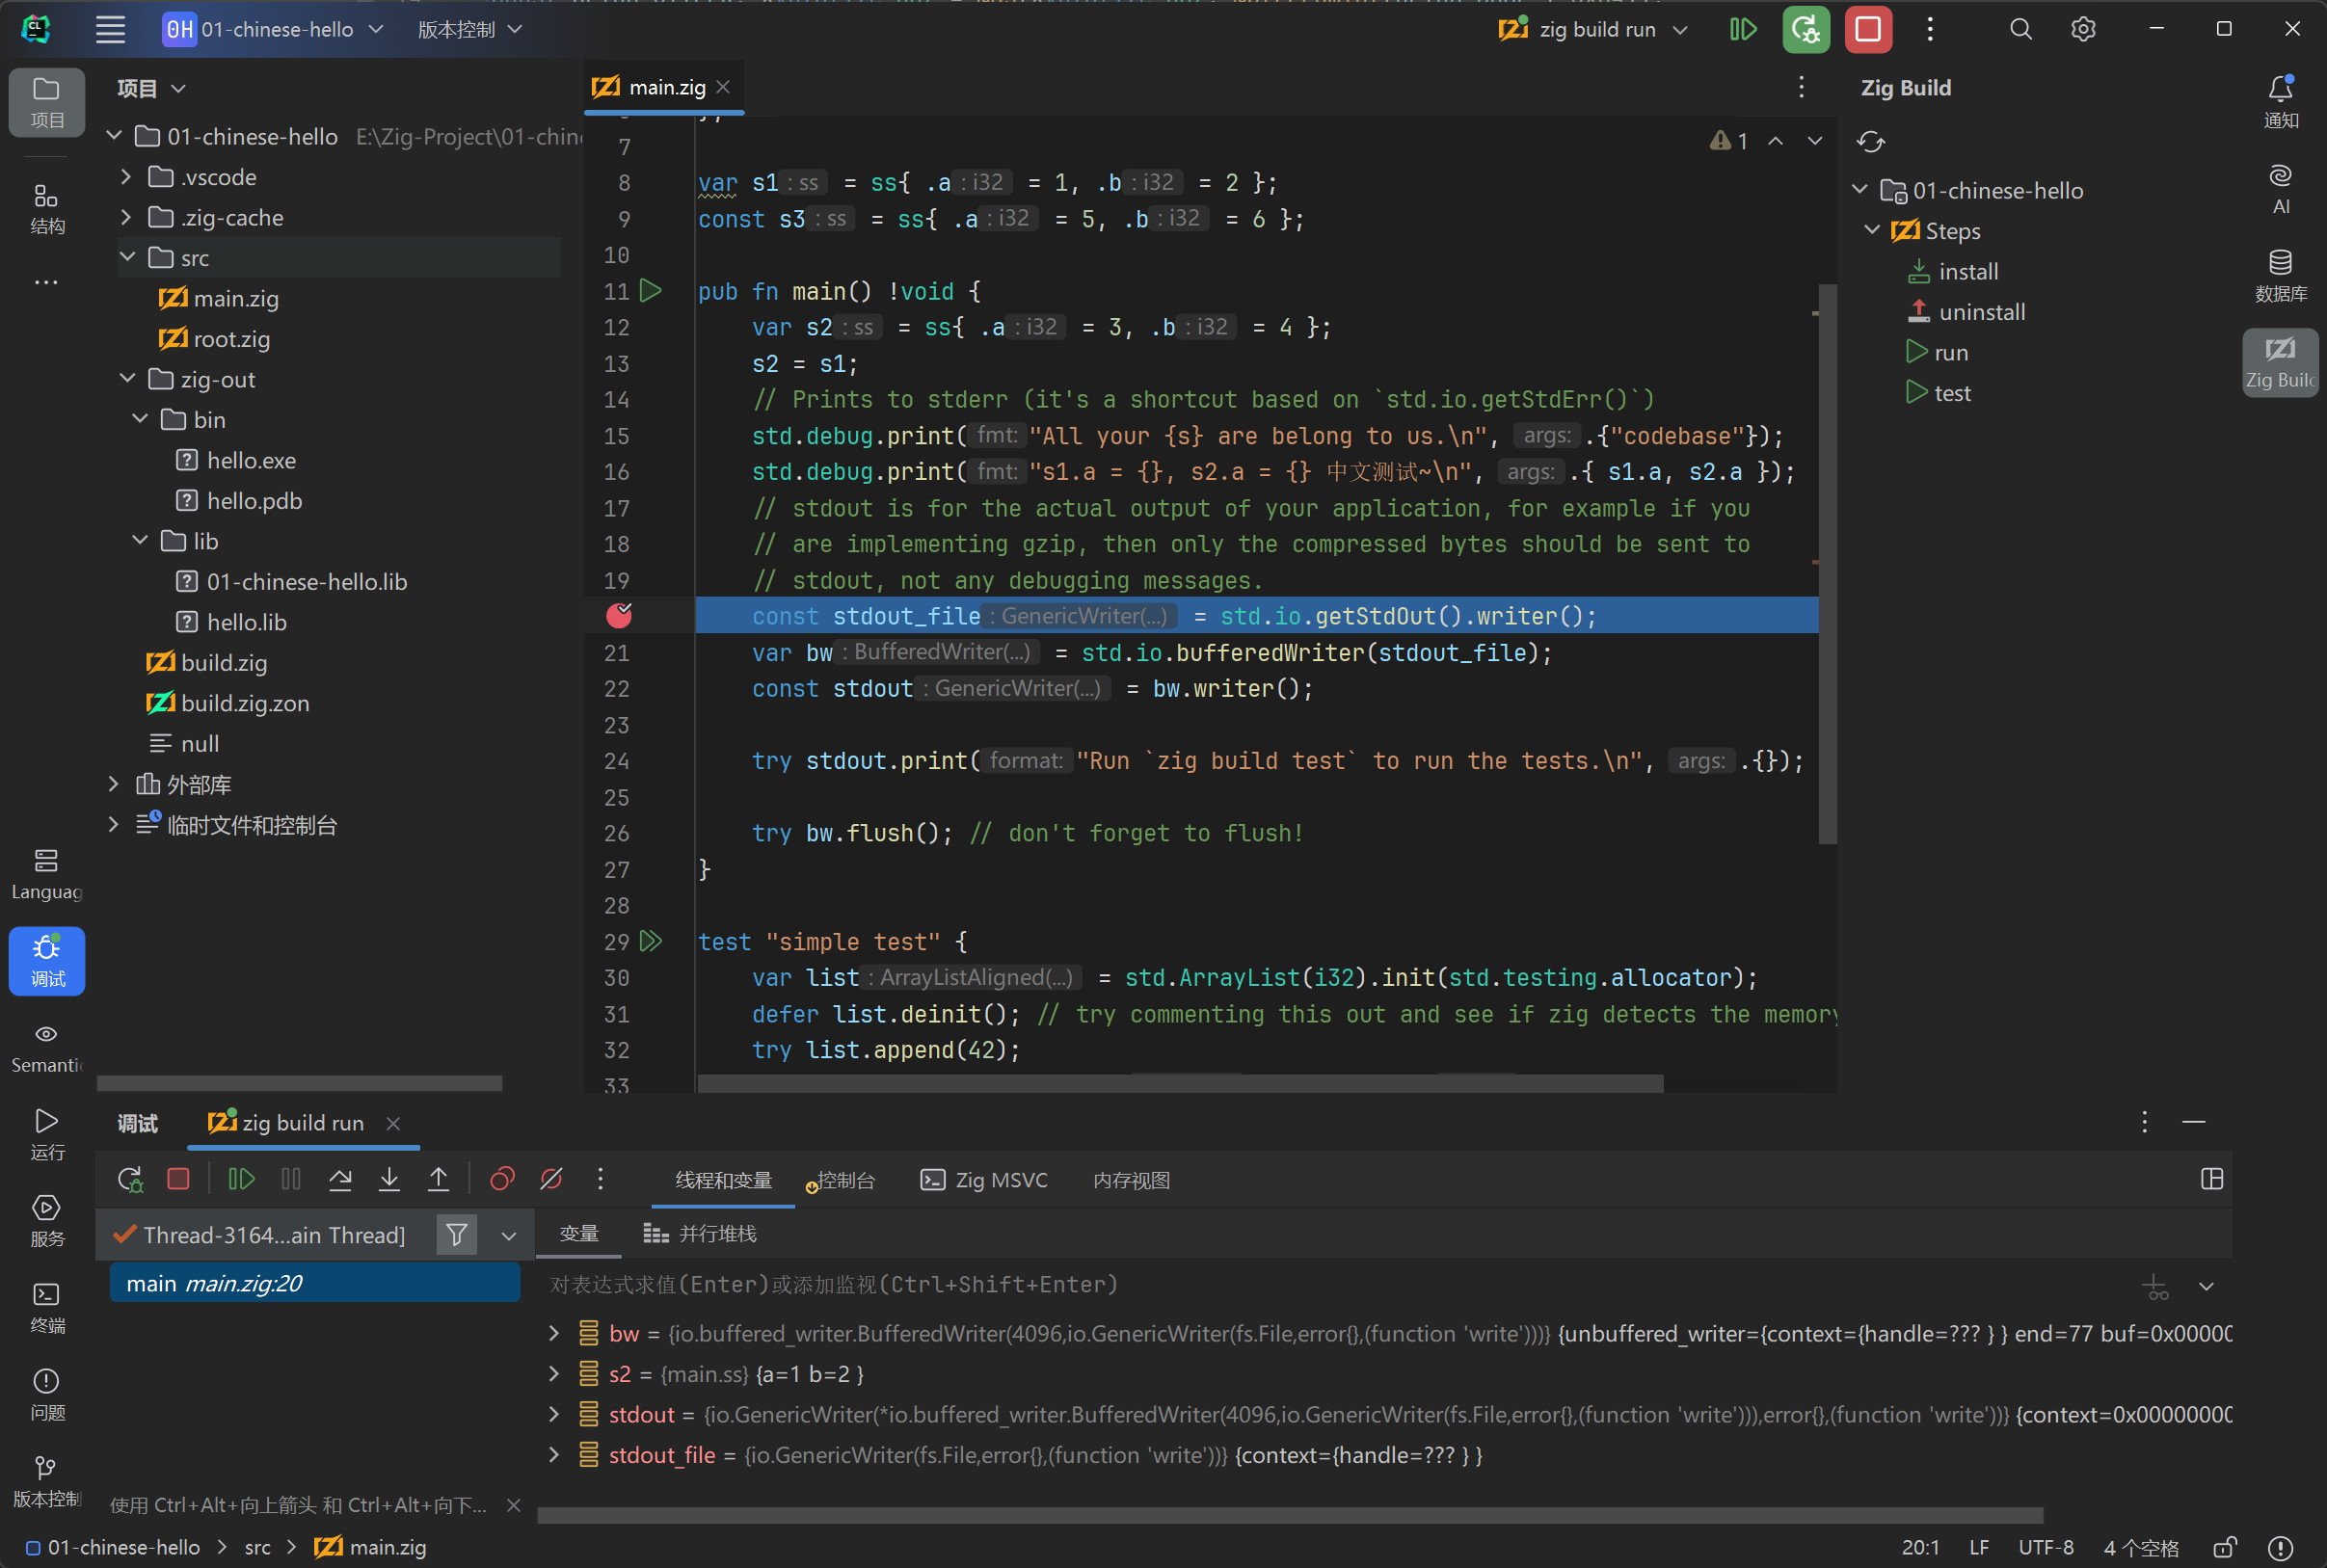Click the Step Into debug icon
The width and height of the screenshot is (2327, 1568).
tap(389, 1180)
